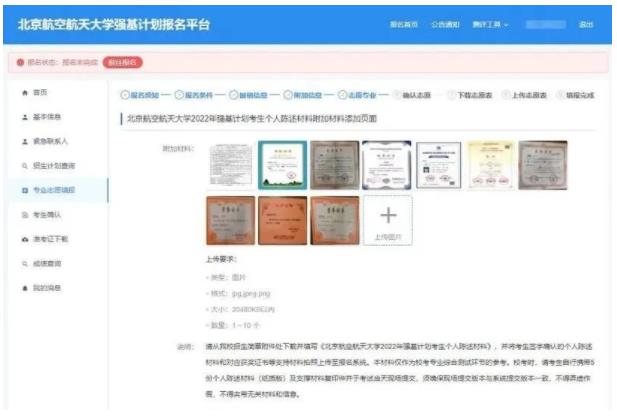Expand the 测评工具 dropdown menu
The width and height of the screenshot is (617, 419).
tap(490, 24)
